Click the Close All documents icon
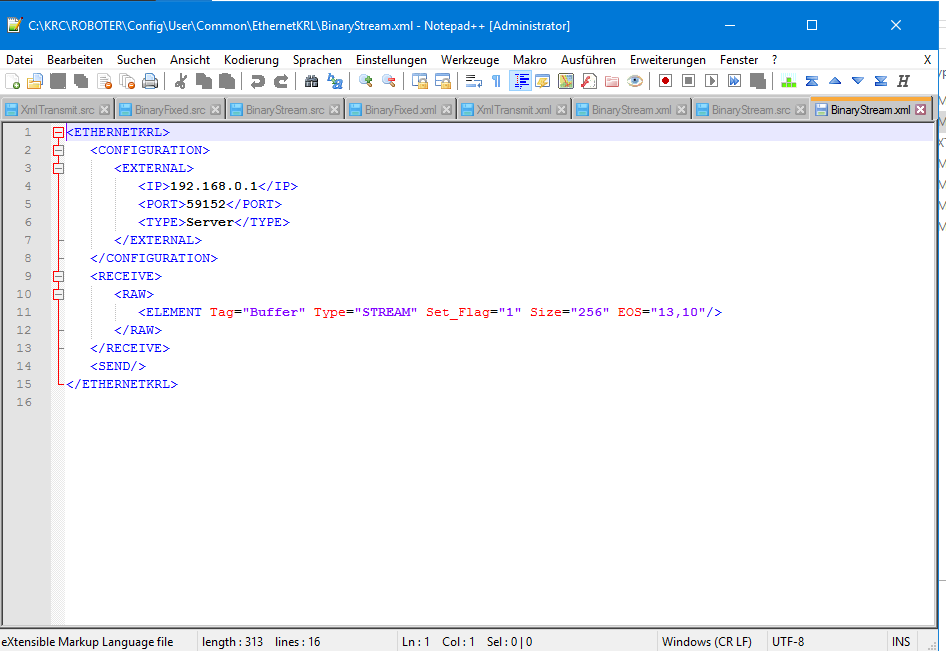946x651 pixels. [x=127, y=81]
